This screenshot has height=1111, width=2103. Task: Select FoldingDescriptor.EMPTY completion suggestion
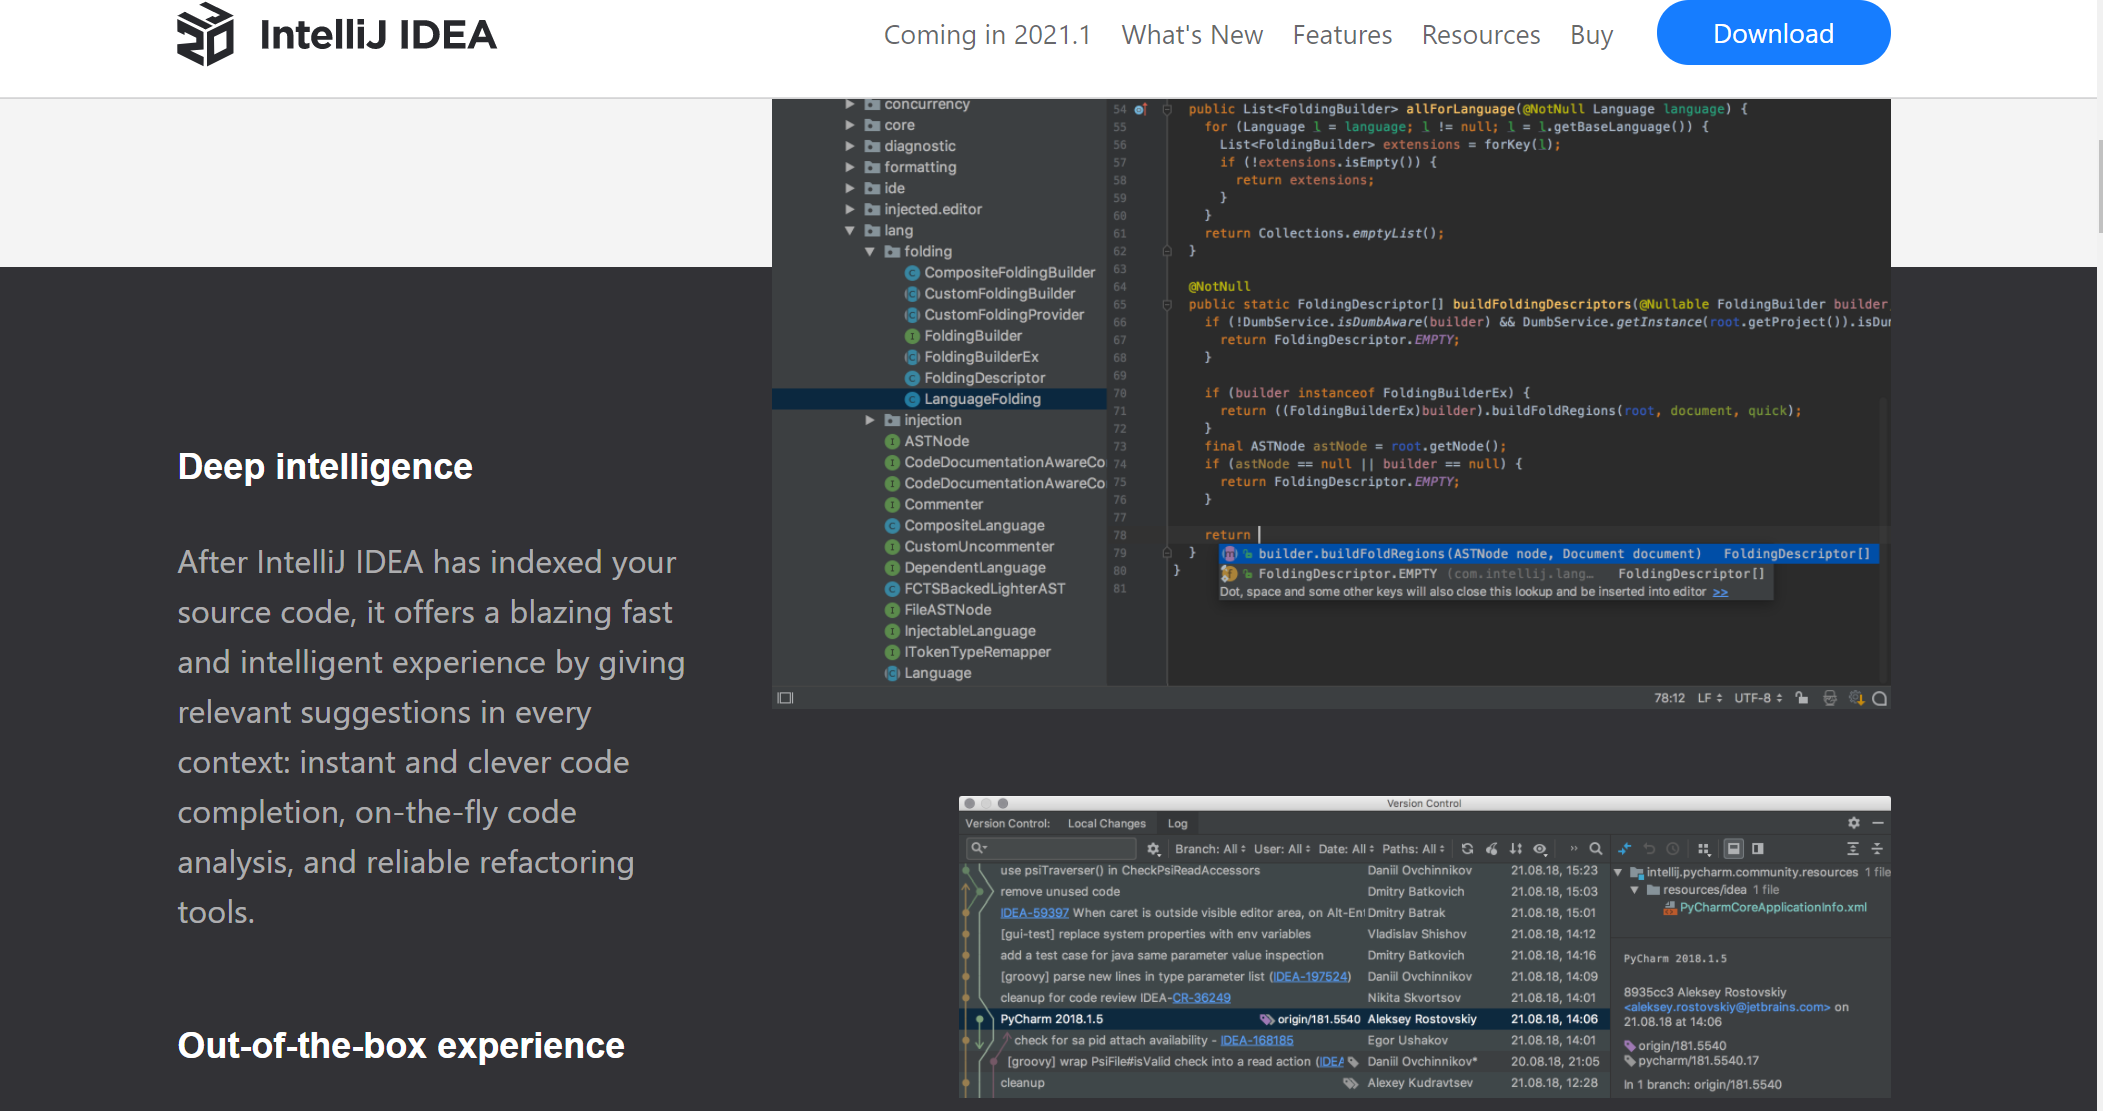1496,574
